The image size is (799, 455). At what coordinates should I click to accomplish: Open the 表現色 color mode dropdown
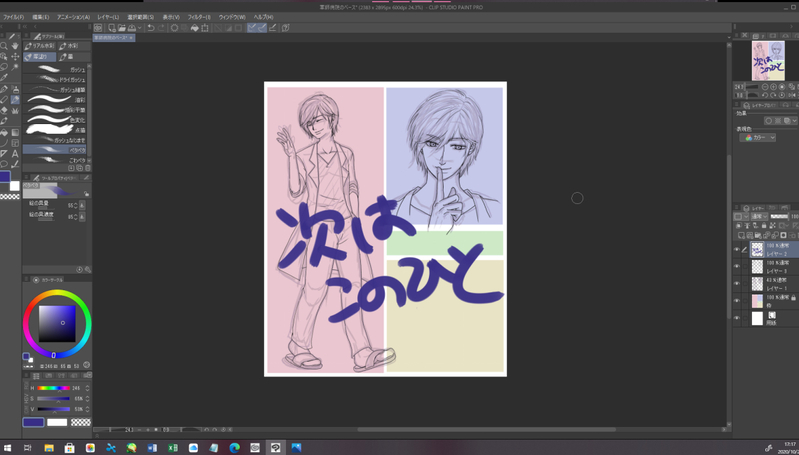pyautogui.click(x=760, y=138)
